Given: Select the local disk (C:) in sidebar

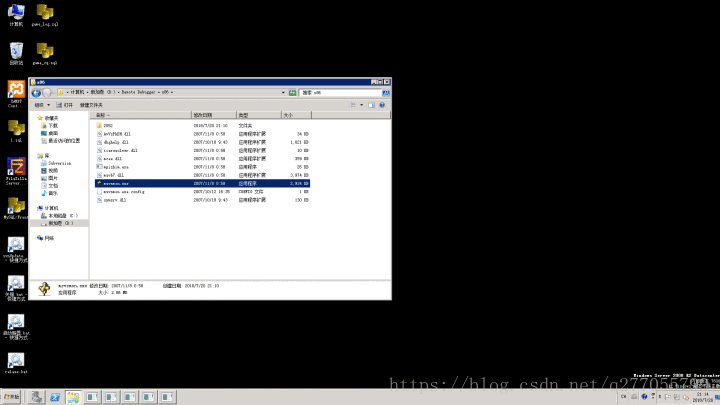Looking at the screenshot, I should pyautogui.click(x=60, y=215).
